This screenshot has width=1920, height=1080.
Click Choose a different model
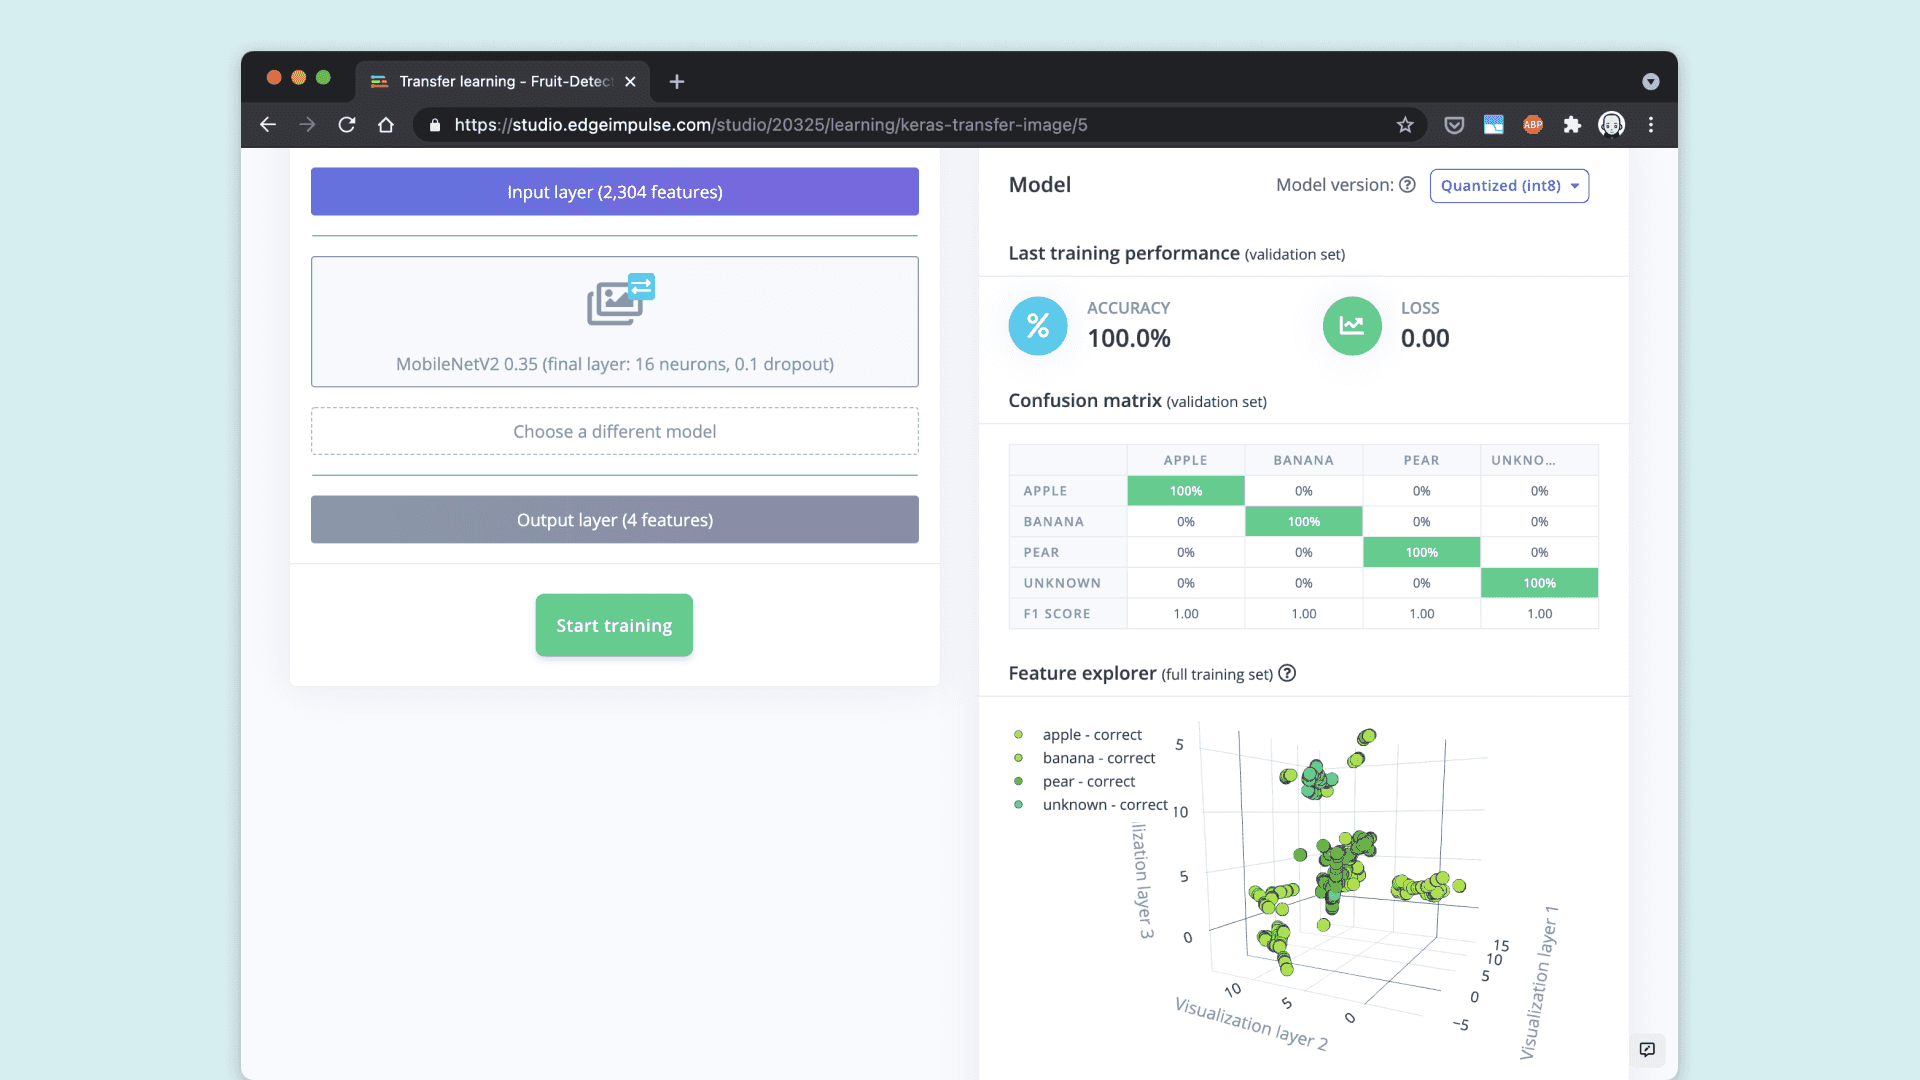[x=614, y=432]
